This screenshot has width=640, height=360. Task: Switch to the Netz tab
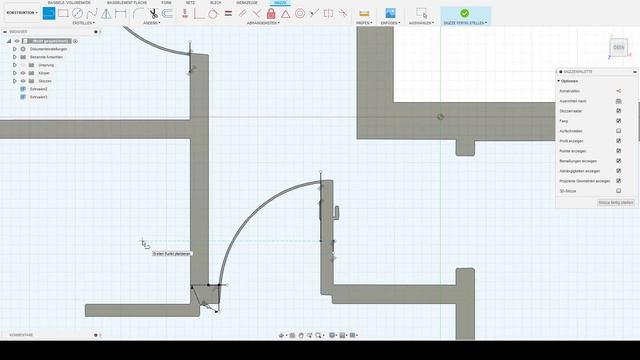click(x=190, y=2)
